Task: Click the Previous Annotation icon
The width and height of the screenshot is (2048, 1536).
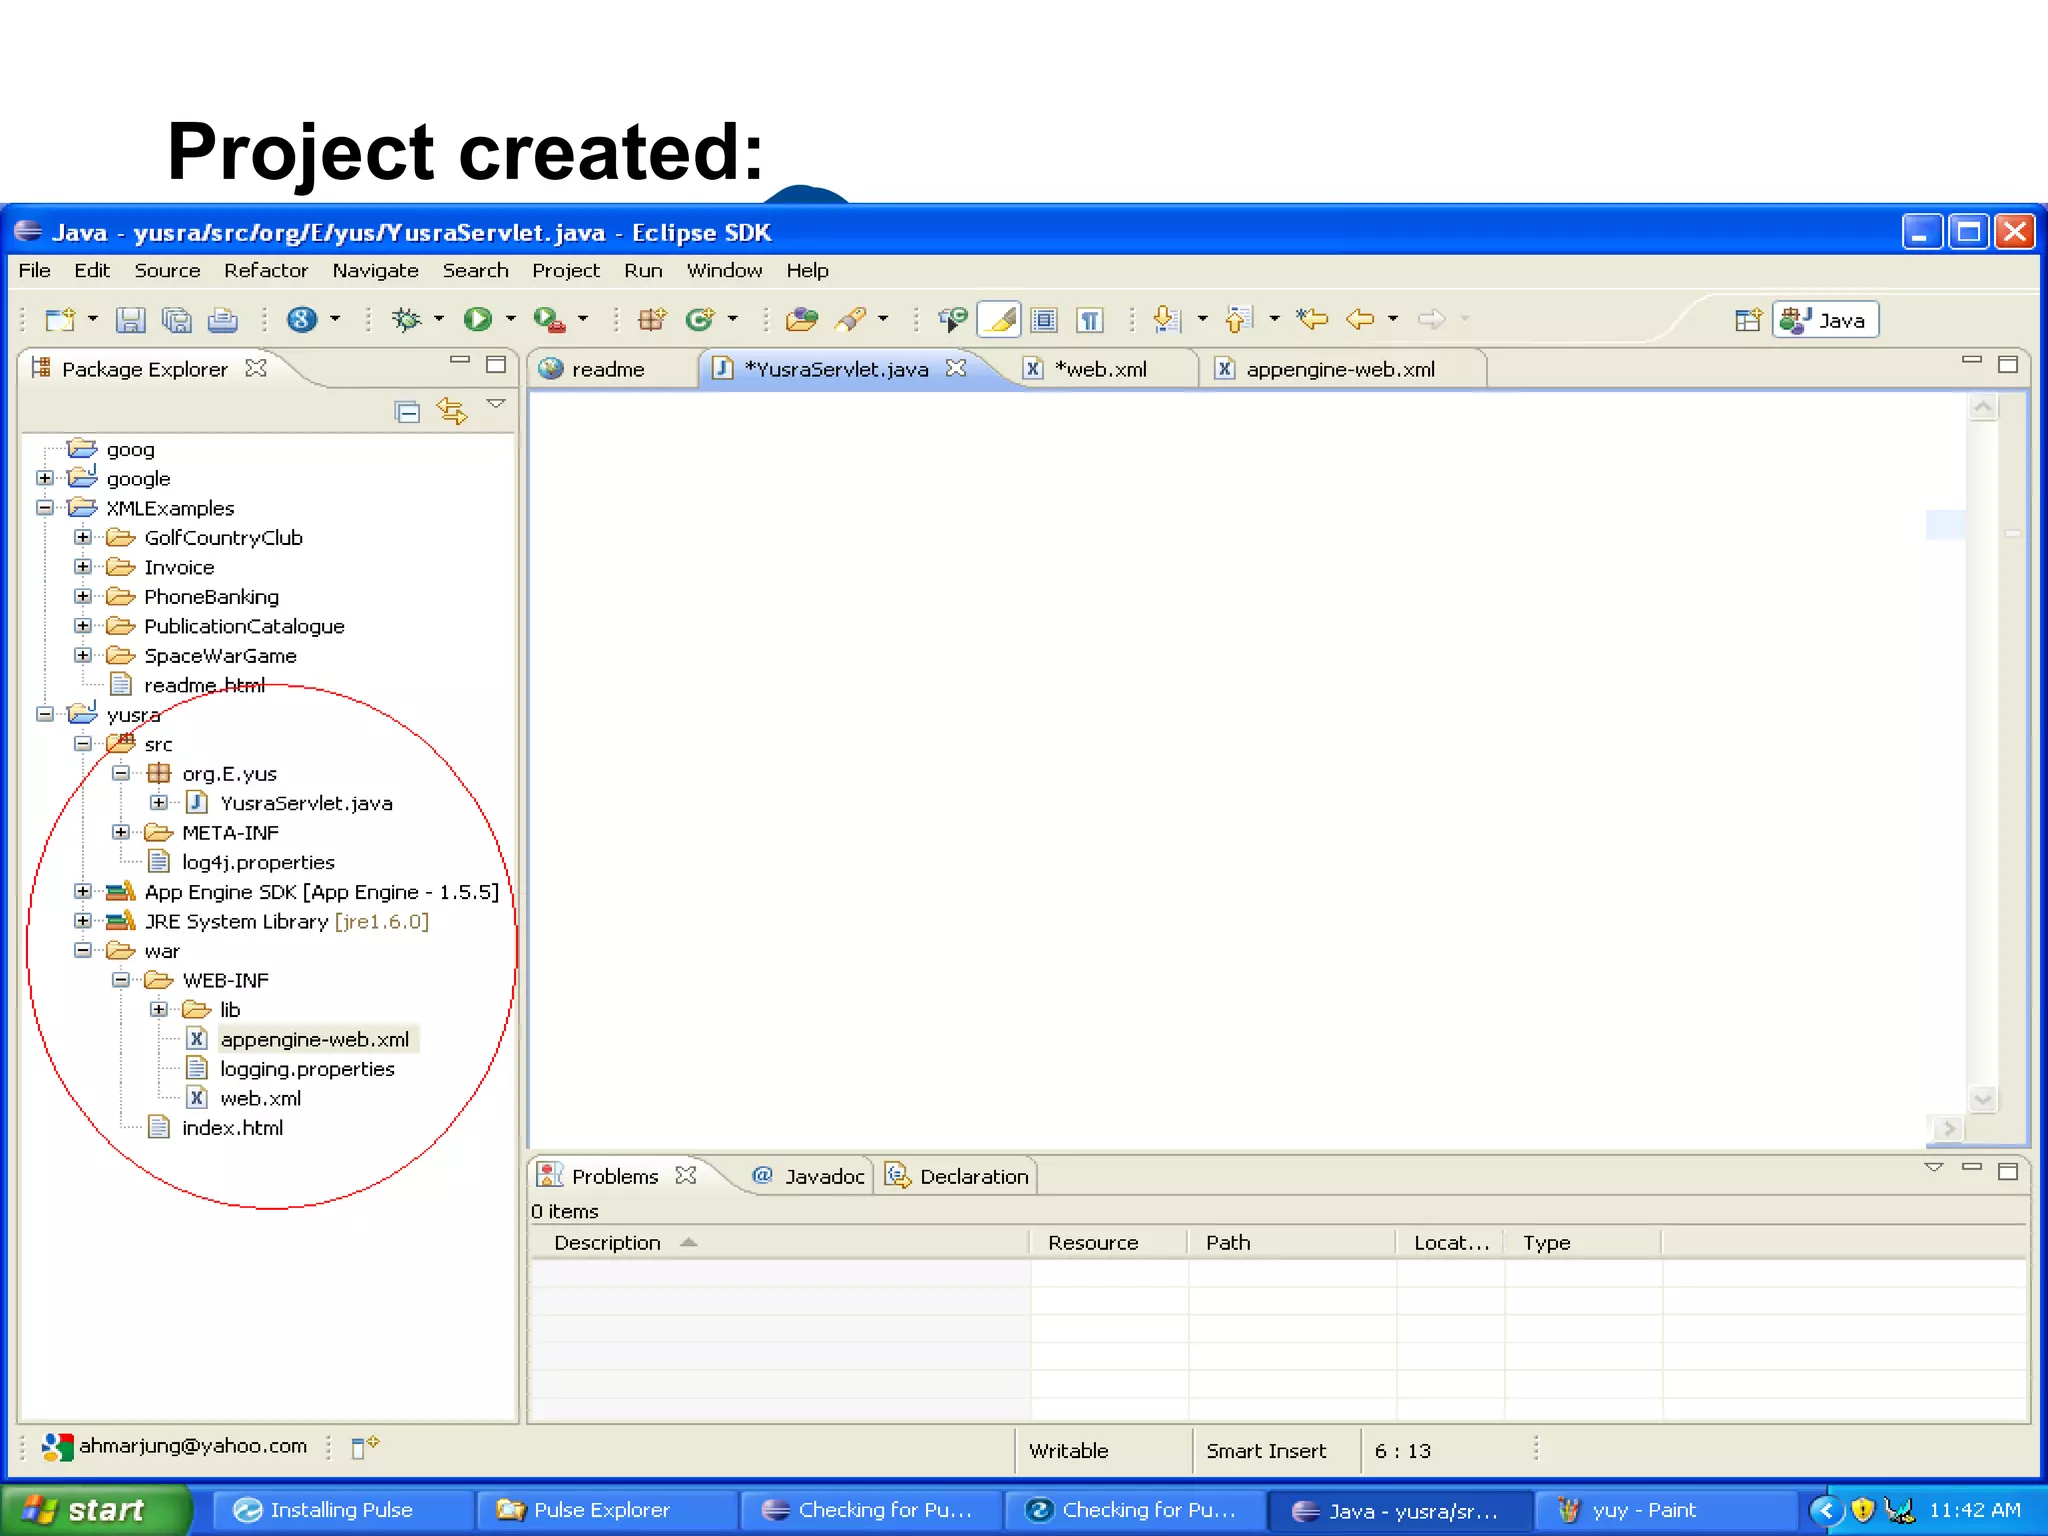Action: point(1239,319)
